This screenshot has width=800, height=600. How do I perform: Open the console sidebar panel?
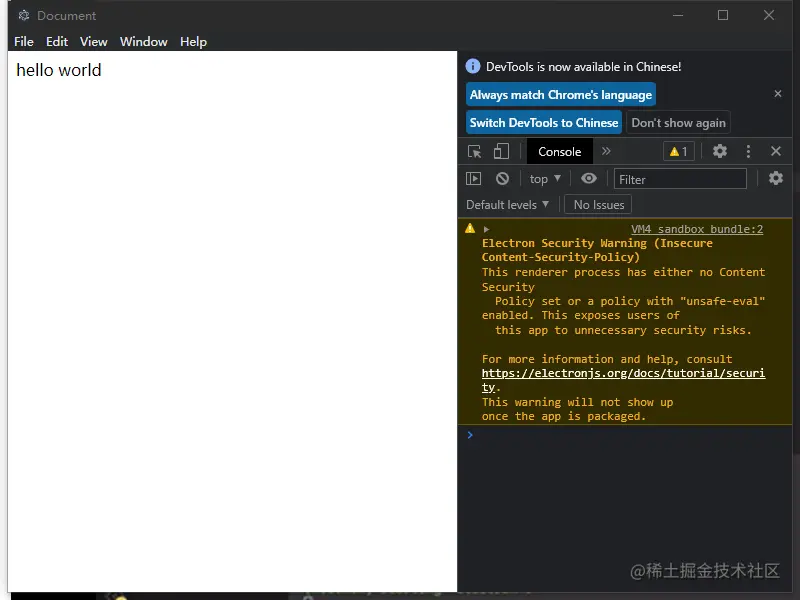click(474, 178)
